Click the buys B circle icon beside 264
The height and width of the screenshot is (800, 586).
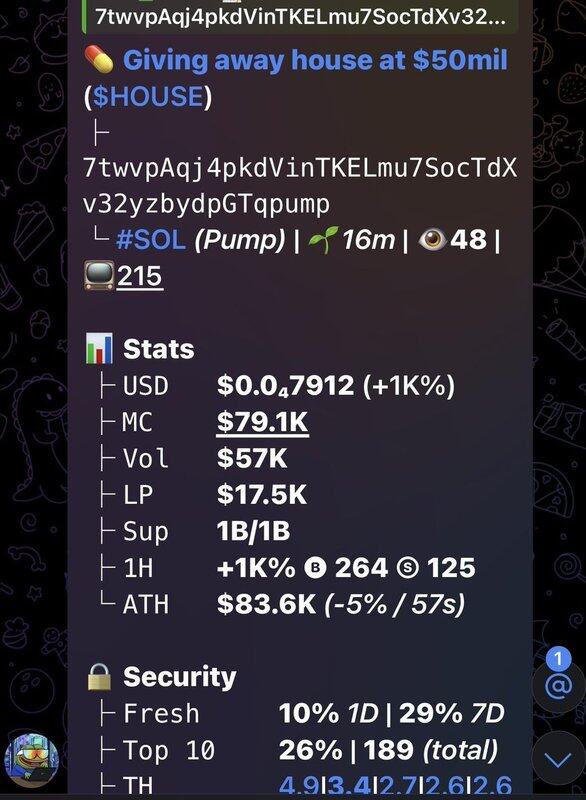[x=315, y=567]
